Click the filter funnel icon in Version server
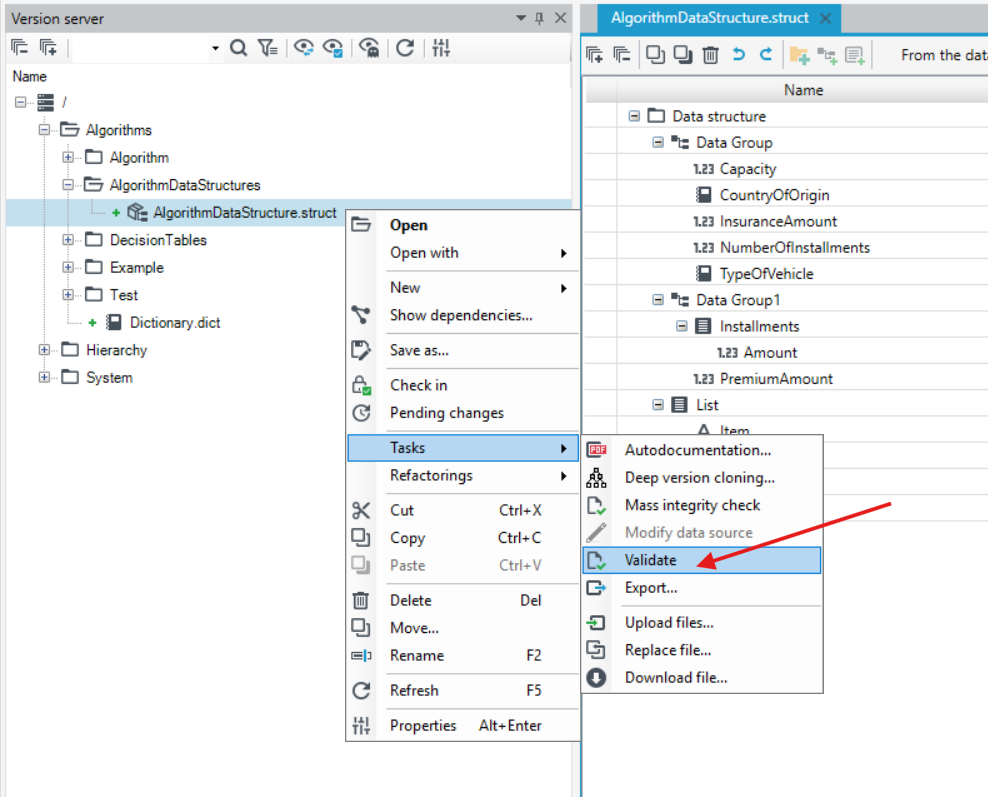 [268, 48]
